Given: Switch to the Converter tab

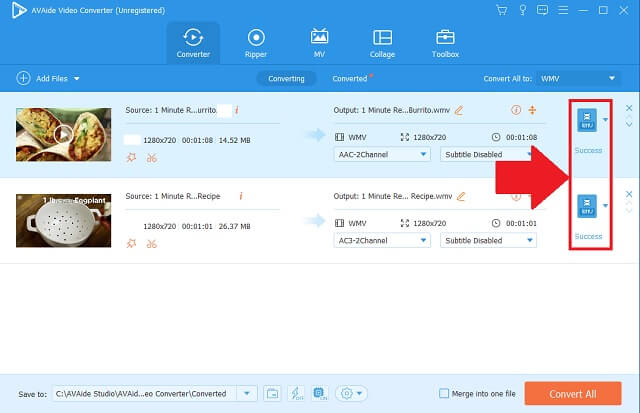Looking at the screenshot, I should (x=193, y=43).
